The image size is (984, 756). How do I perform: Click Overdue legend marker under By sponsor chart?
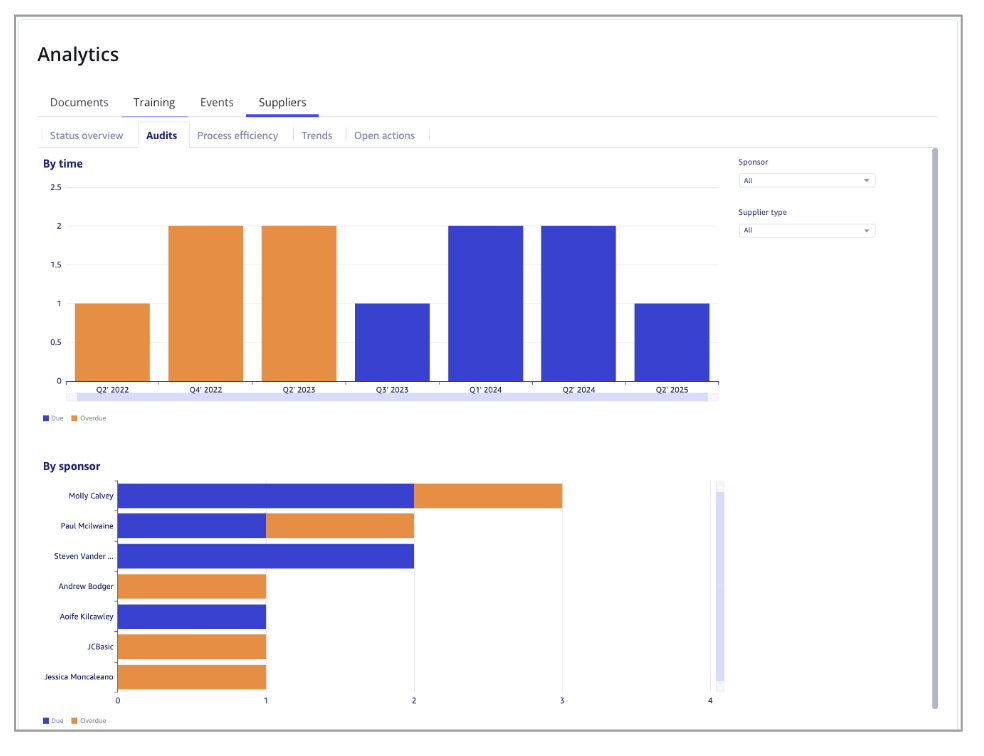coord(74,720)
